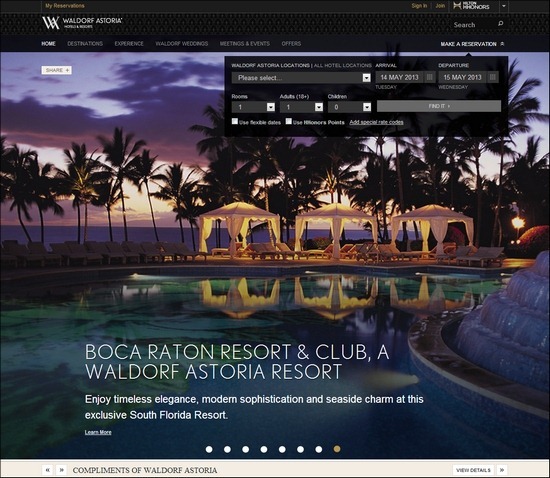This screenshot has width=550, height=478.
Task: Select the sixth slideshow dot
Action: 300,449
